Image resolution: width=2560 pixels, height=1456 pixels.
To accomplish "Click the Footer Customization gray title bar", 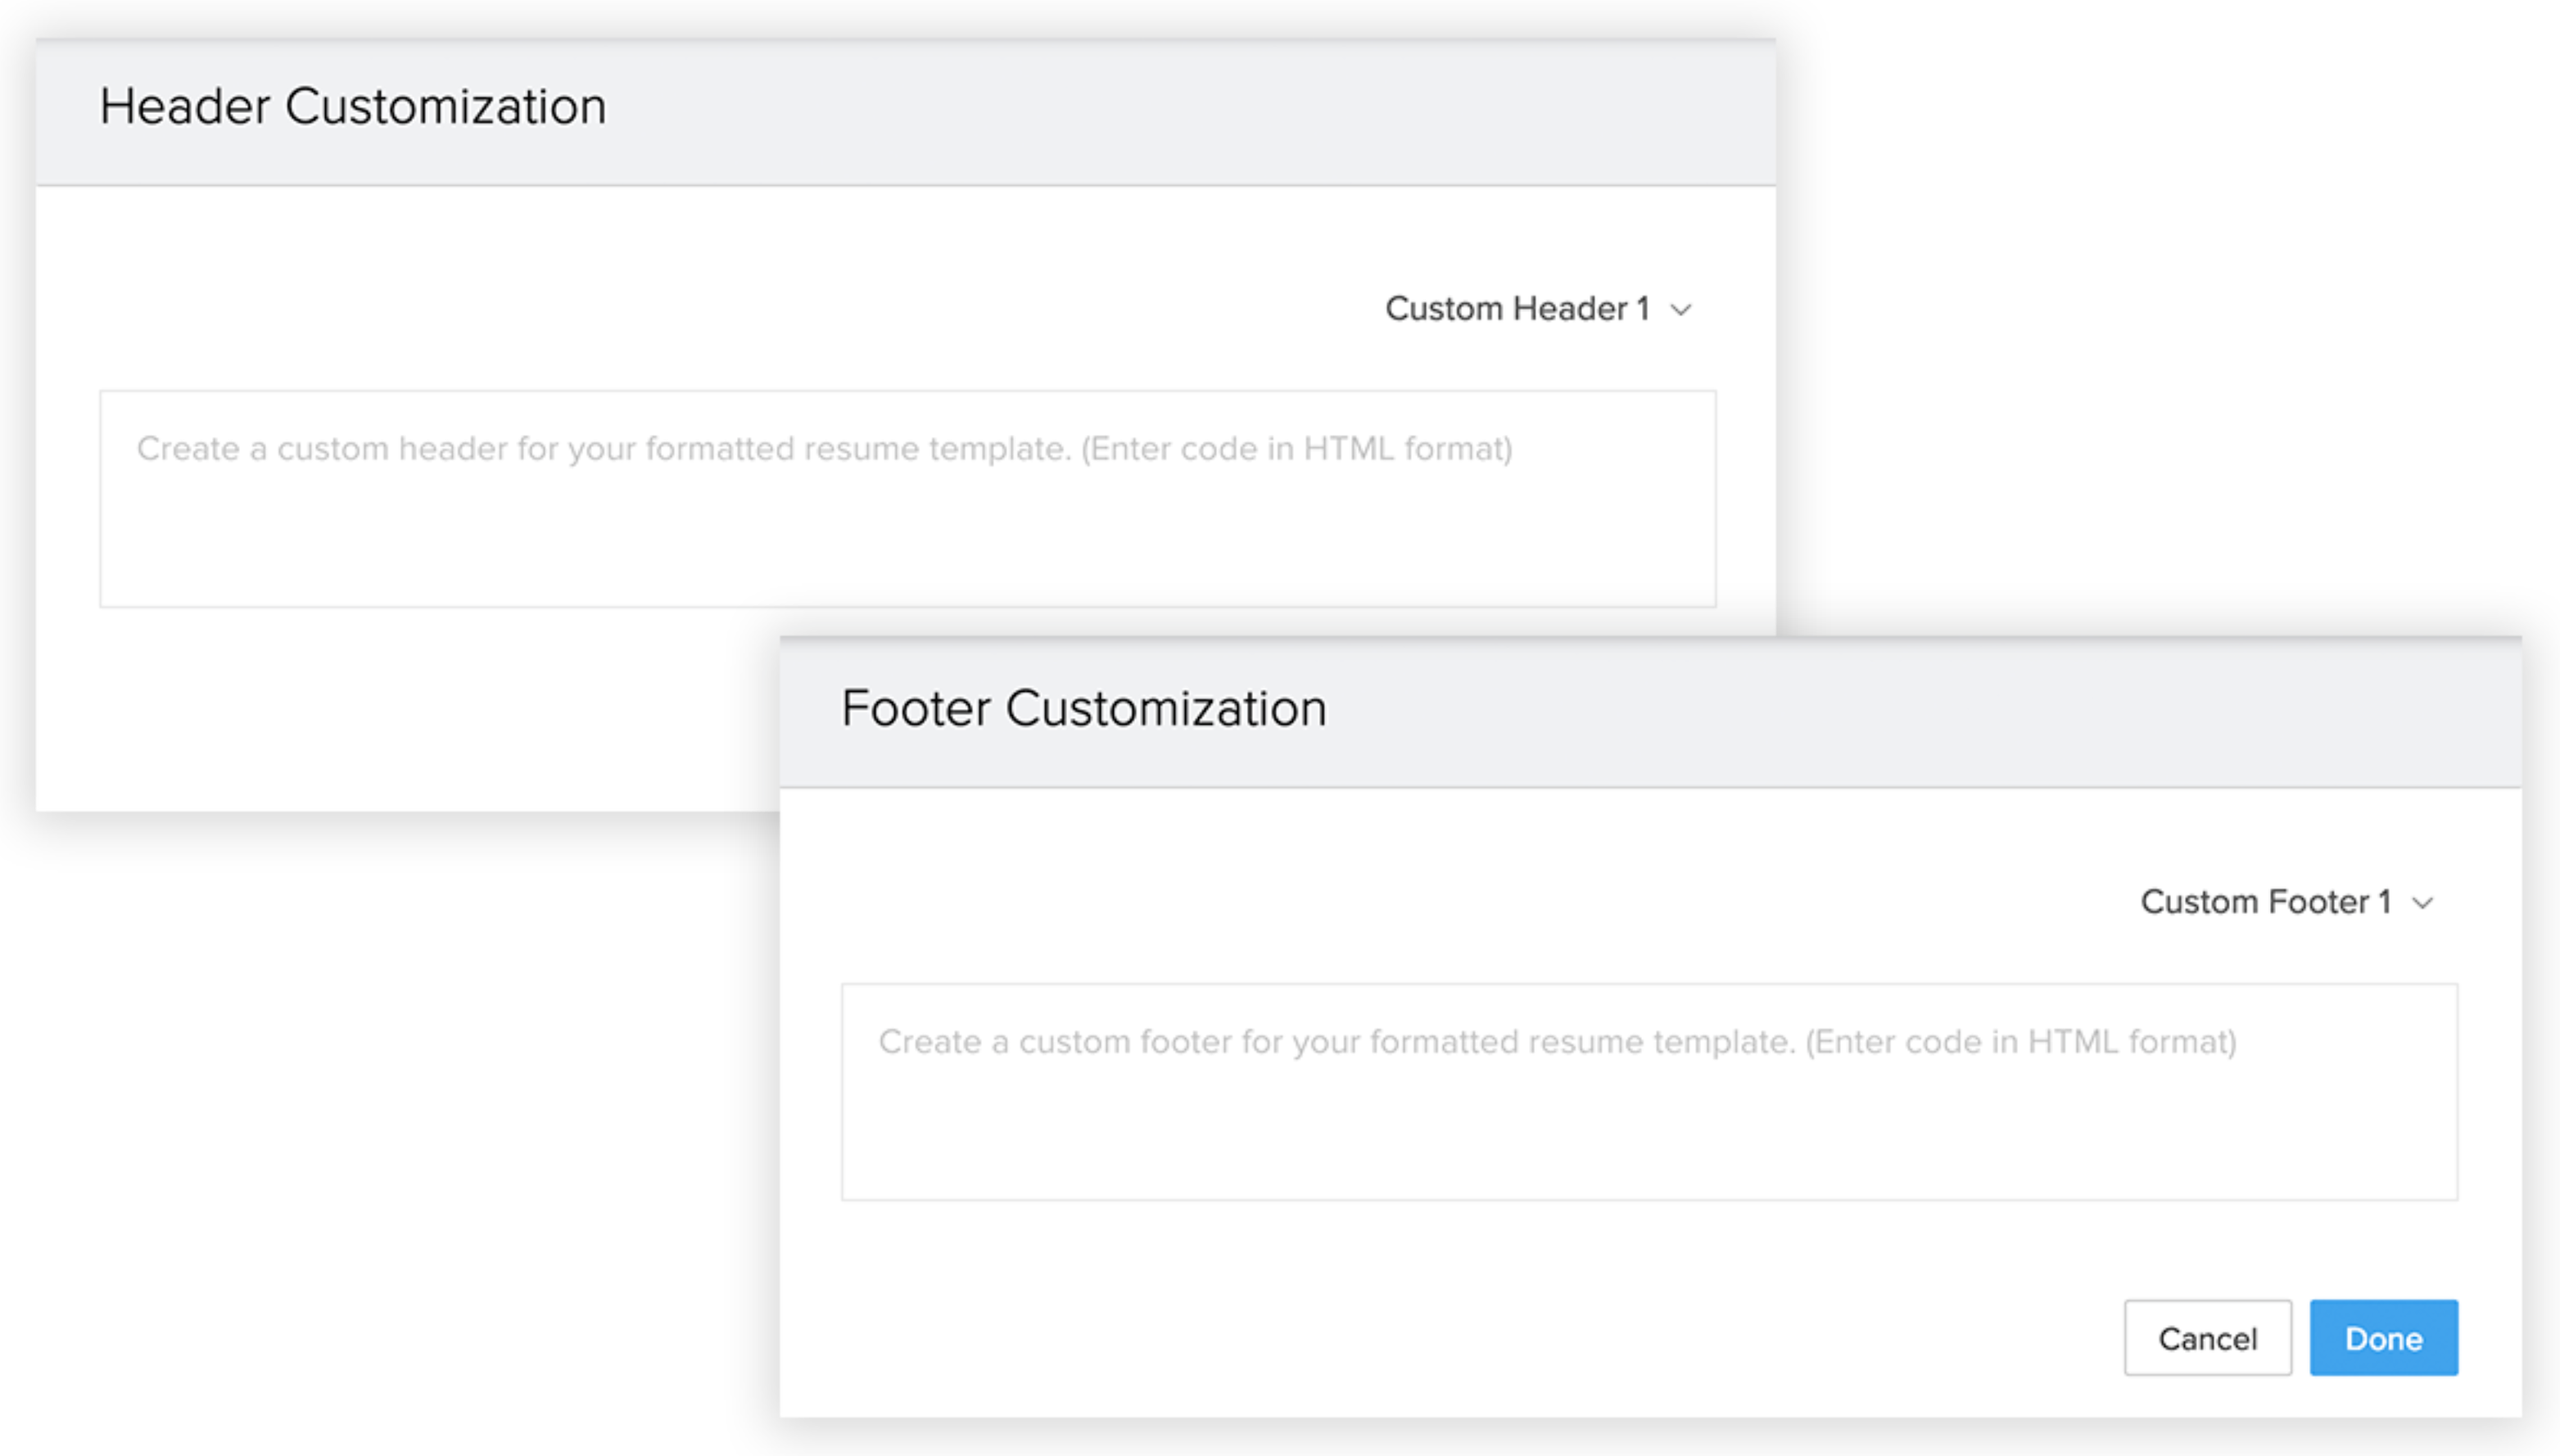I will click(x=1650, y=713).
